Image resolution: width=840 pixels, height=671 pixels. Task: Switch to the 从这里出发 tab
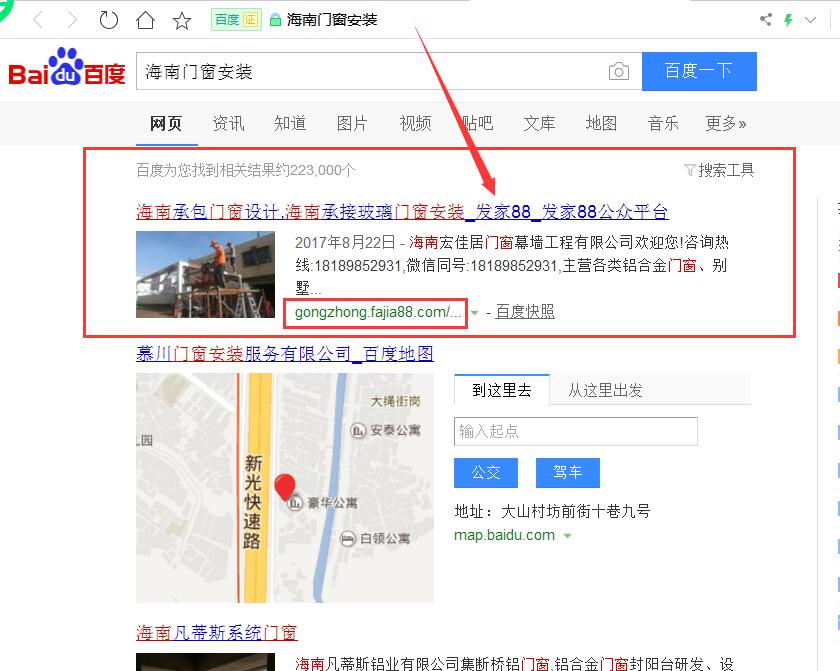(605, 390)
